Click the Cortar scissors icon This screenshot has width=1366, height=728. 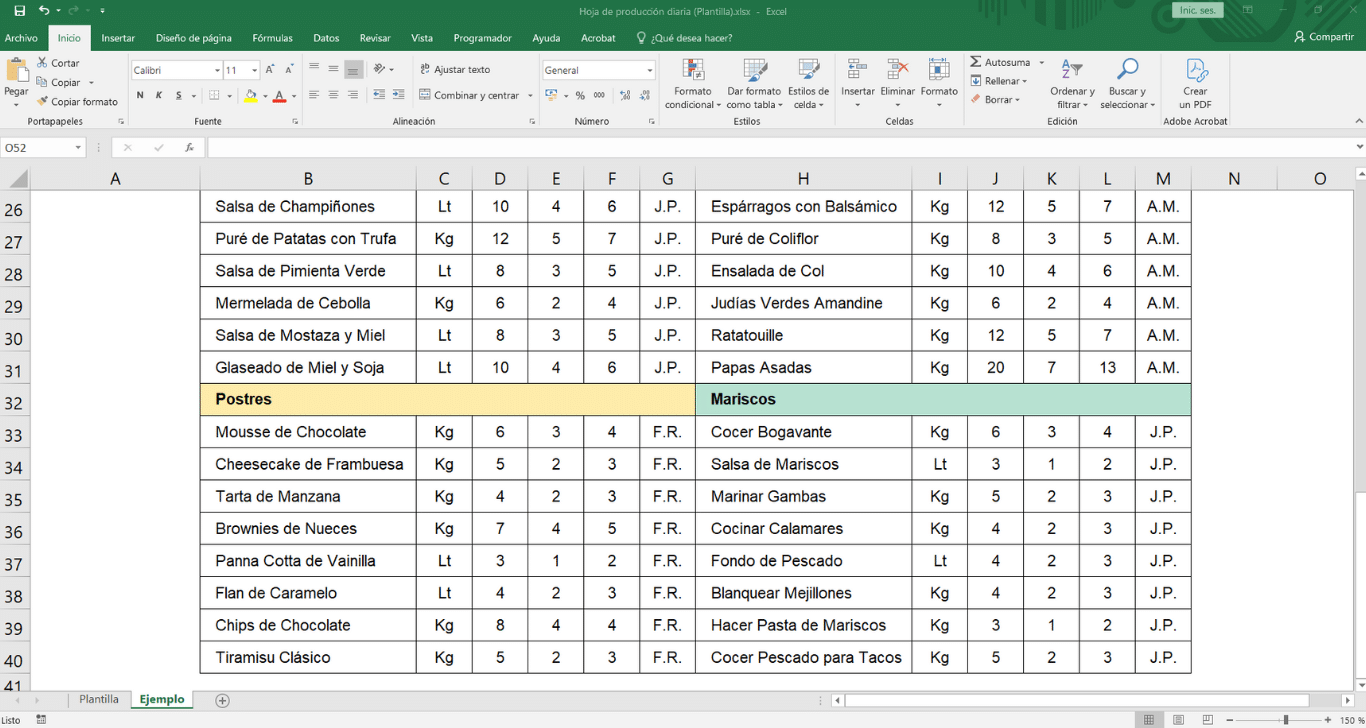[x=43, y=63]
